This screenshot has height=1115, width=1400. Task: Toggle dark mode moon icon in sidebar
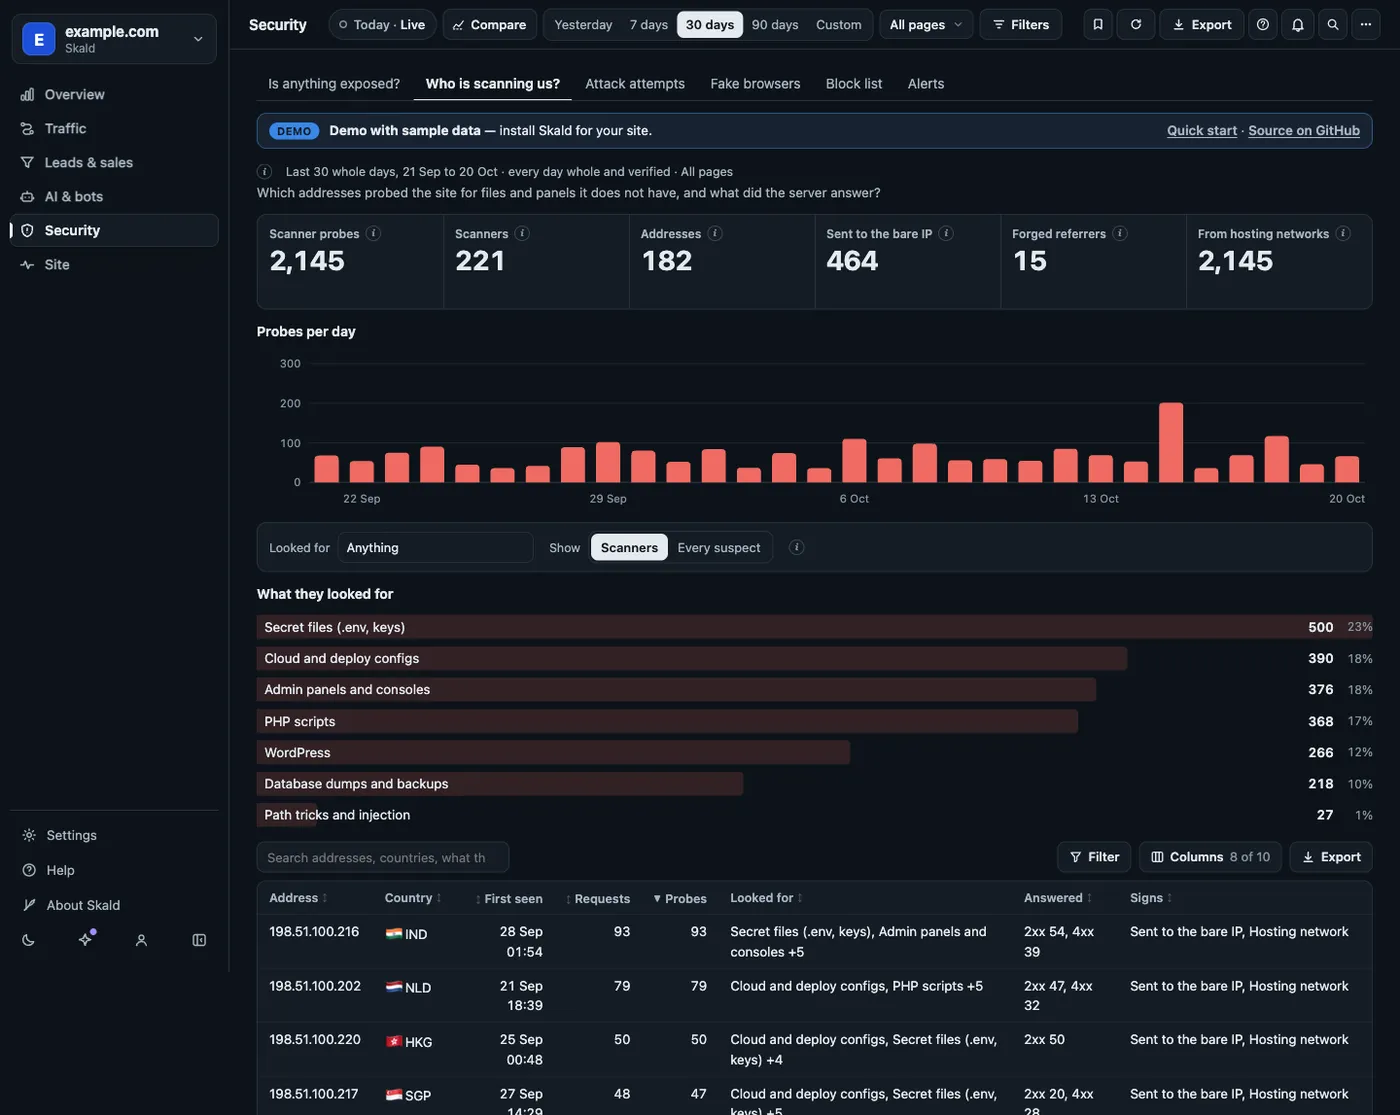28,940
